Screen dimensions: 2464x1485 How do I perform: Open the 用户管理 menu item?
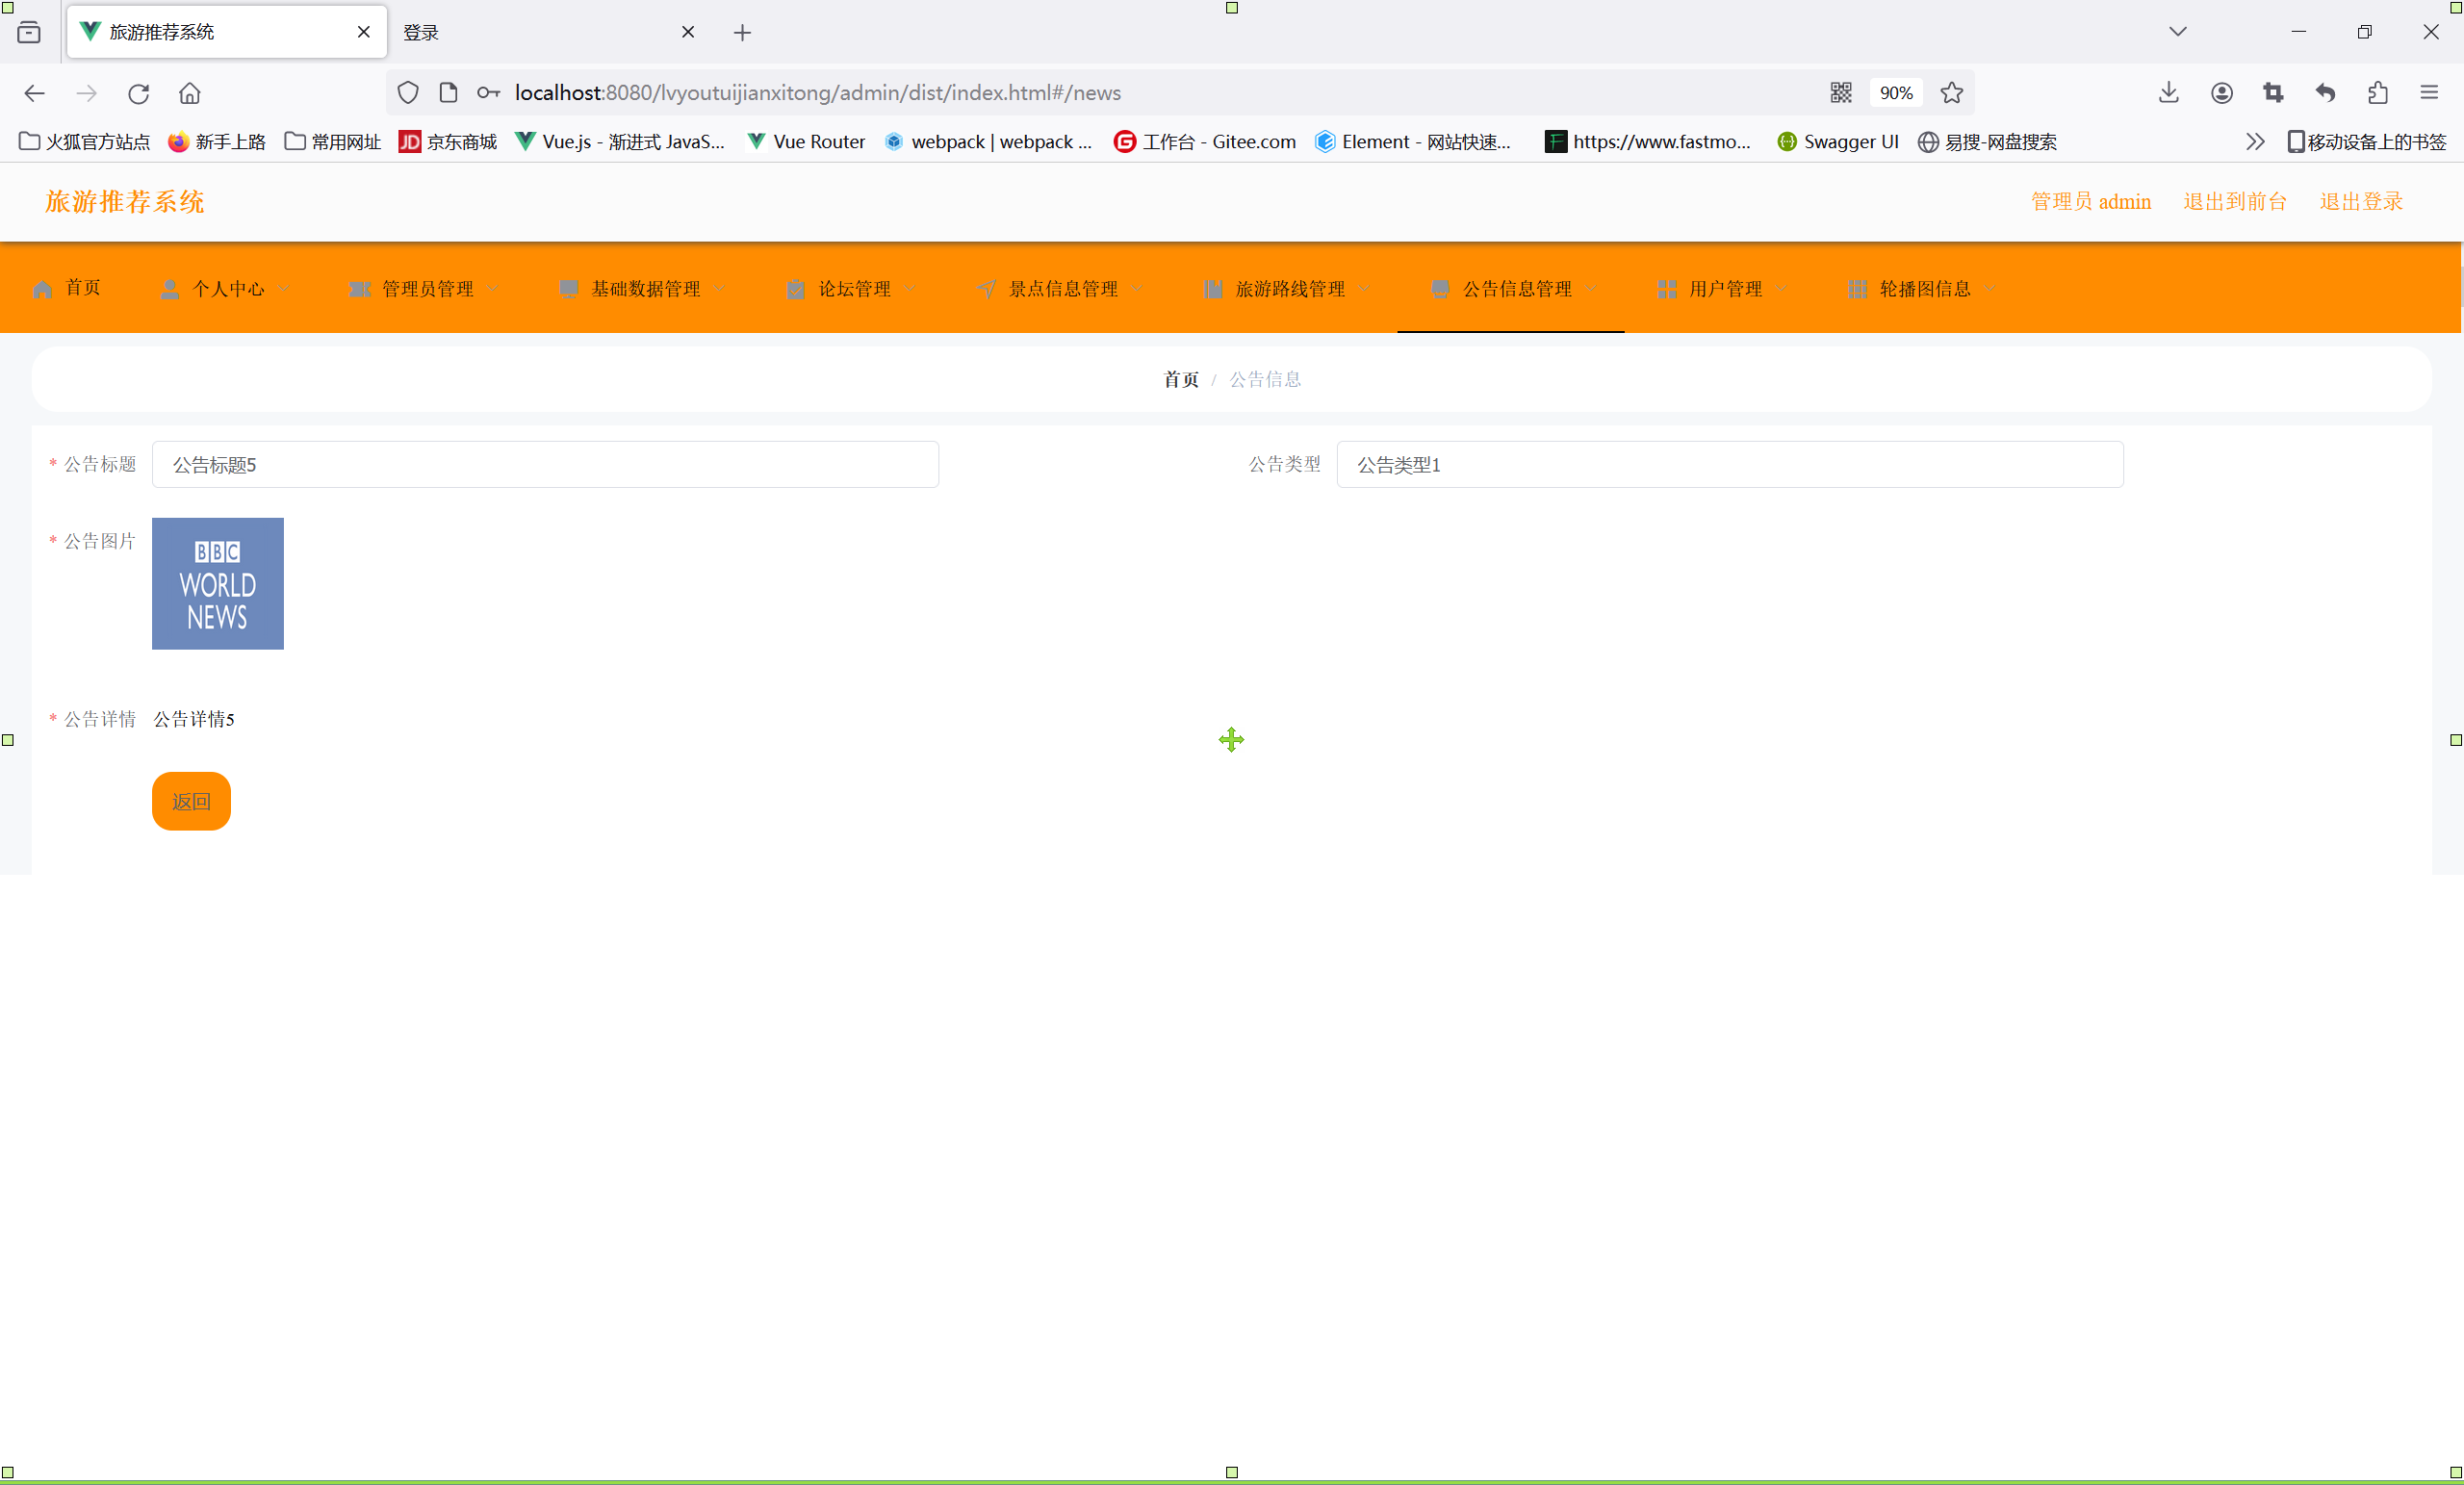click(1724, 289)
